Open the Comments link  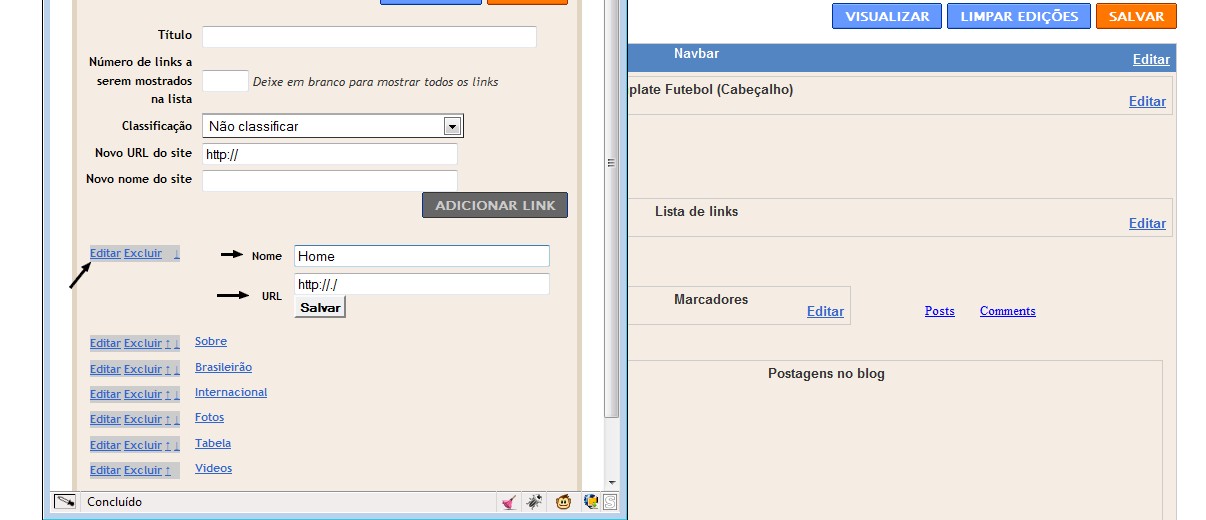point(1008,311)
